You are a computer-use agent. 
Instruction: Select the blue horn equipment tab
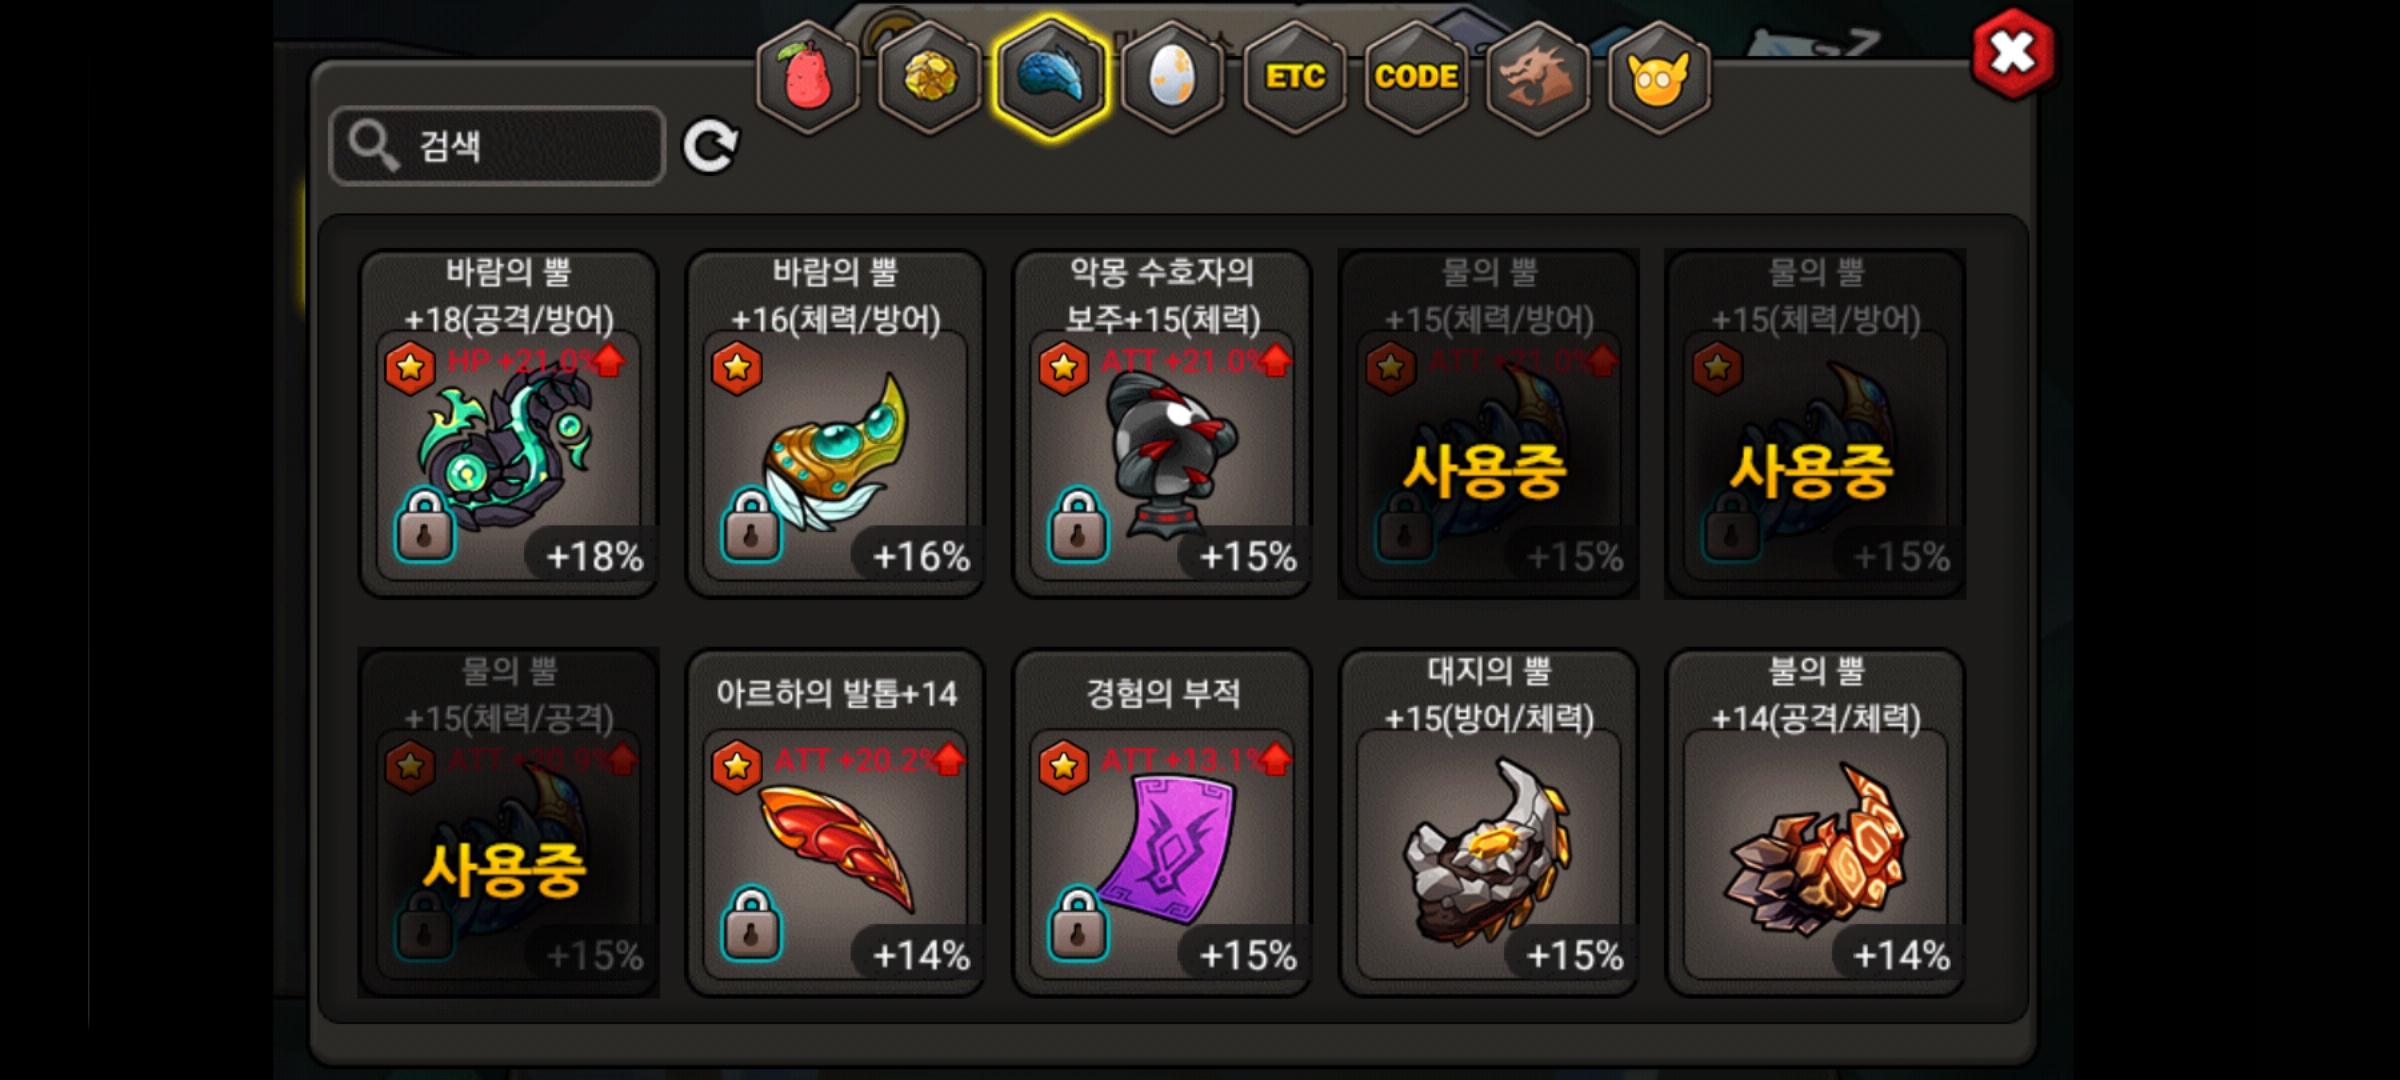coord(1051,76)
